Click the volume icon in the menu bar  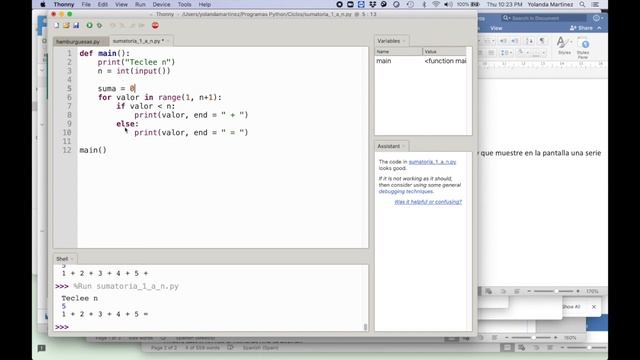coord(448,4)
